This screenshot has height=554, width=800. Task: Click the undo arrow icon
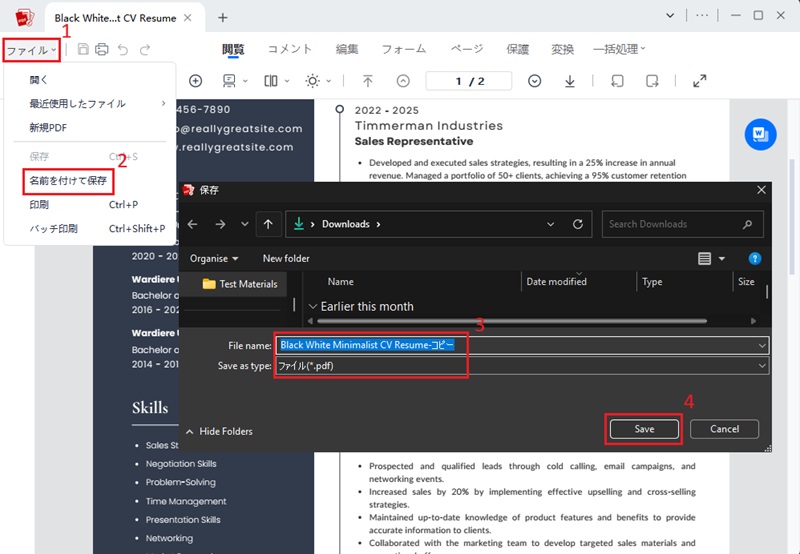123,49
